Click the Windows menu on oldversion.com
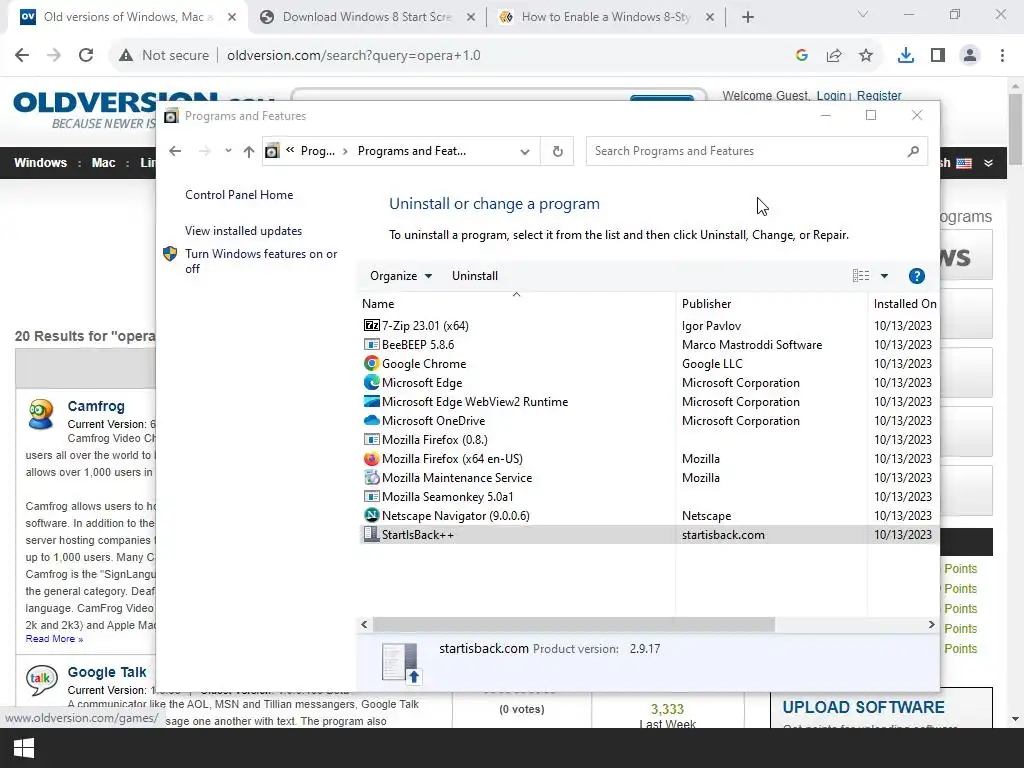1024x768 pixels. (x=40, y=163)
